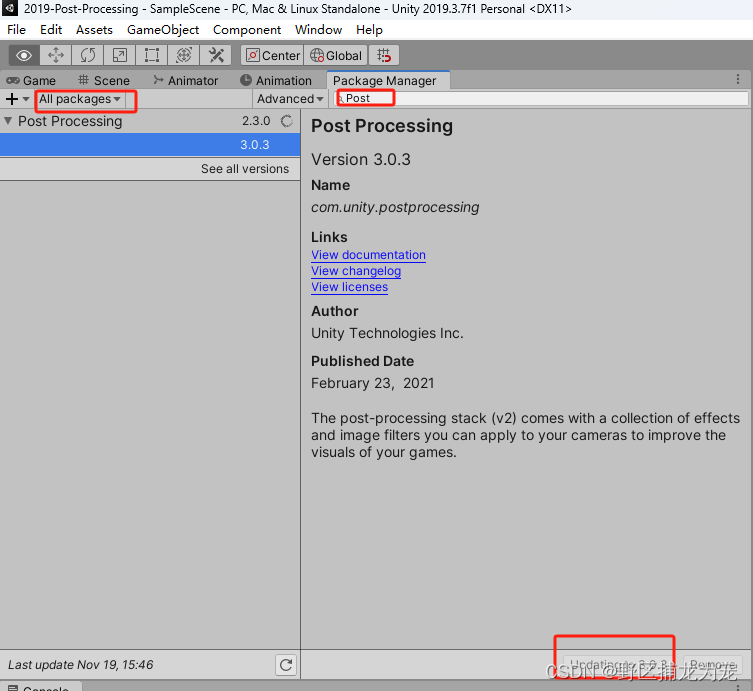Click the Last update Nov 19 status text
This screenshot has height=691, width=753.
[x=81, y=665]
